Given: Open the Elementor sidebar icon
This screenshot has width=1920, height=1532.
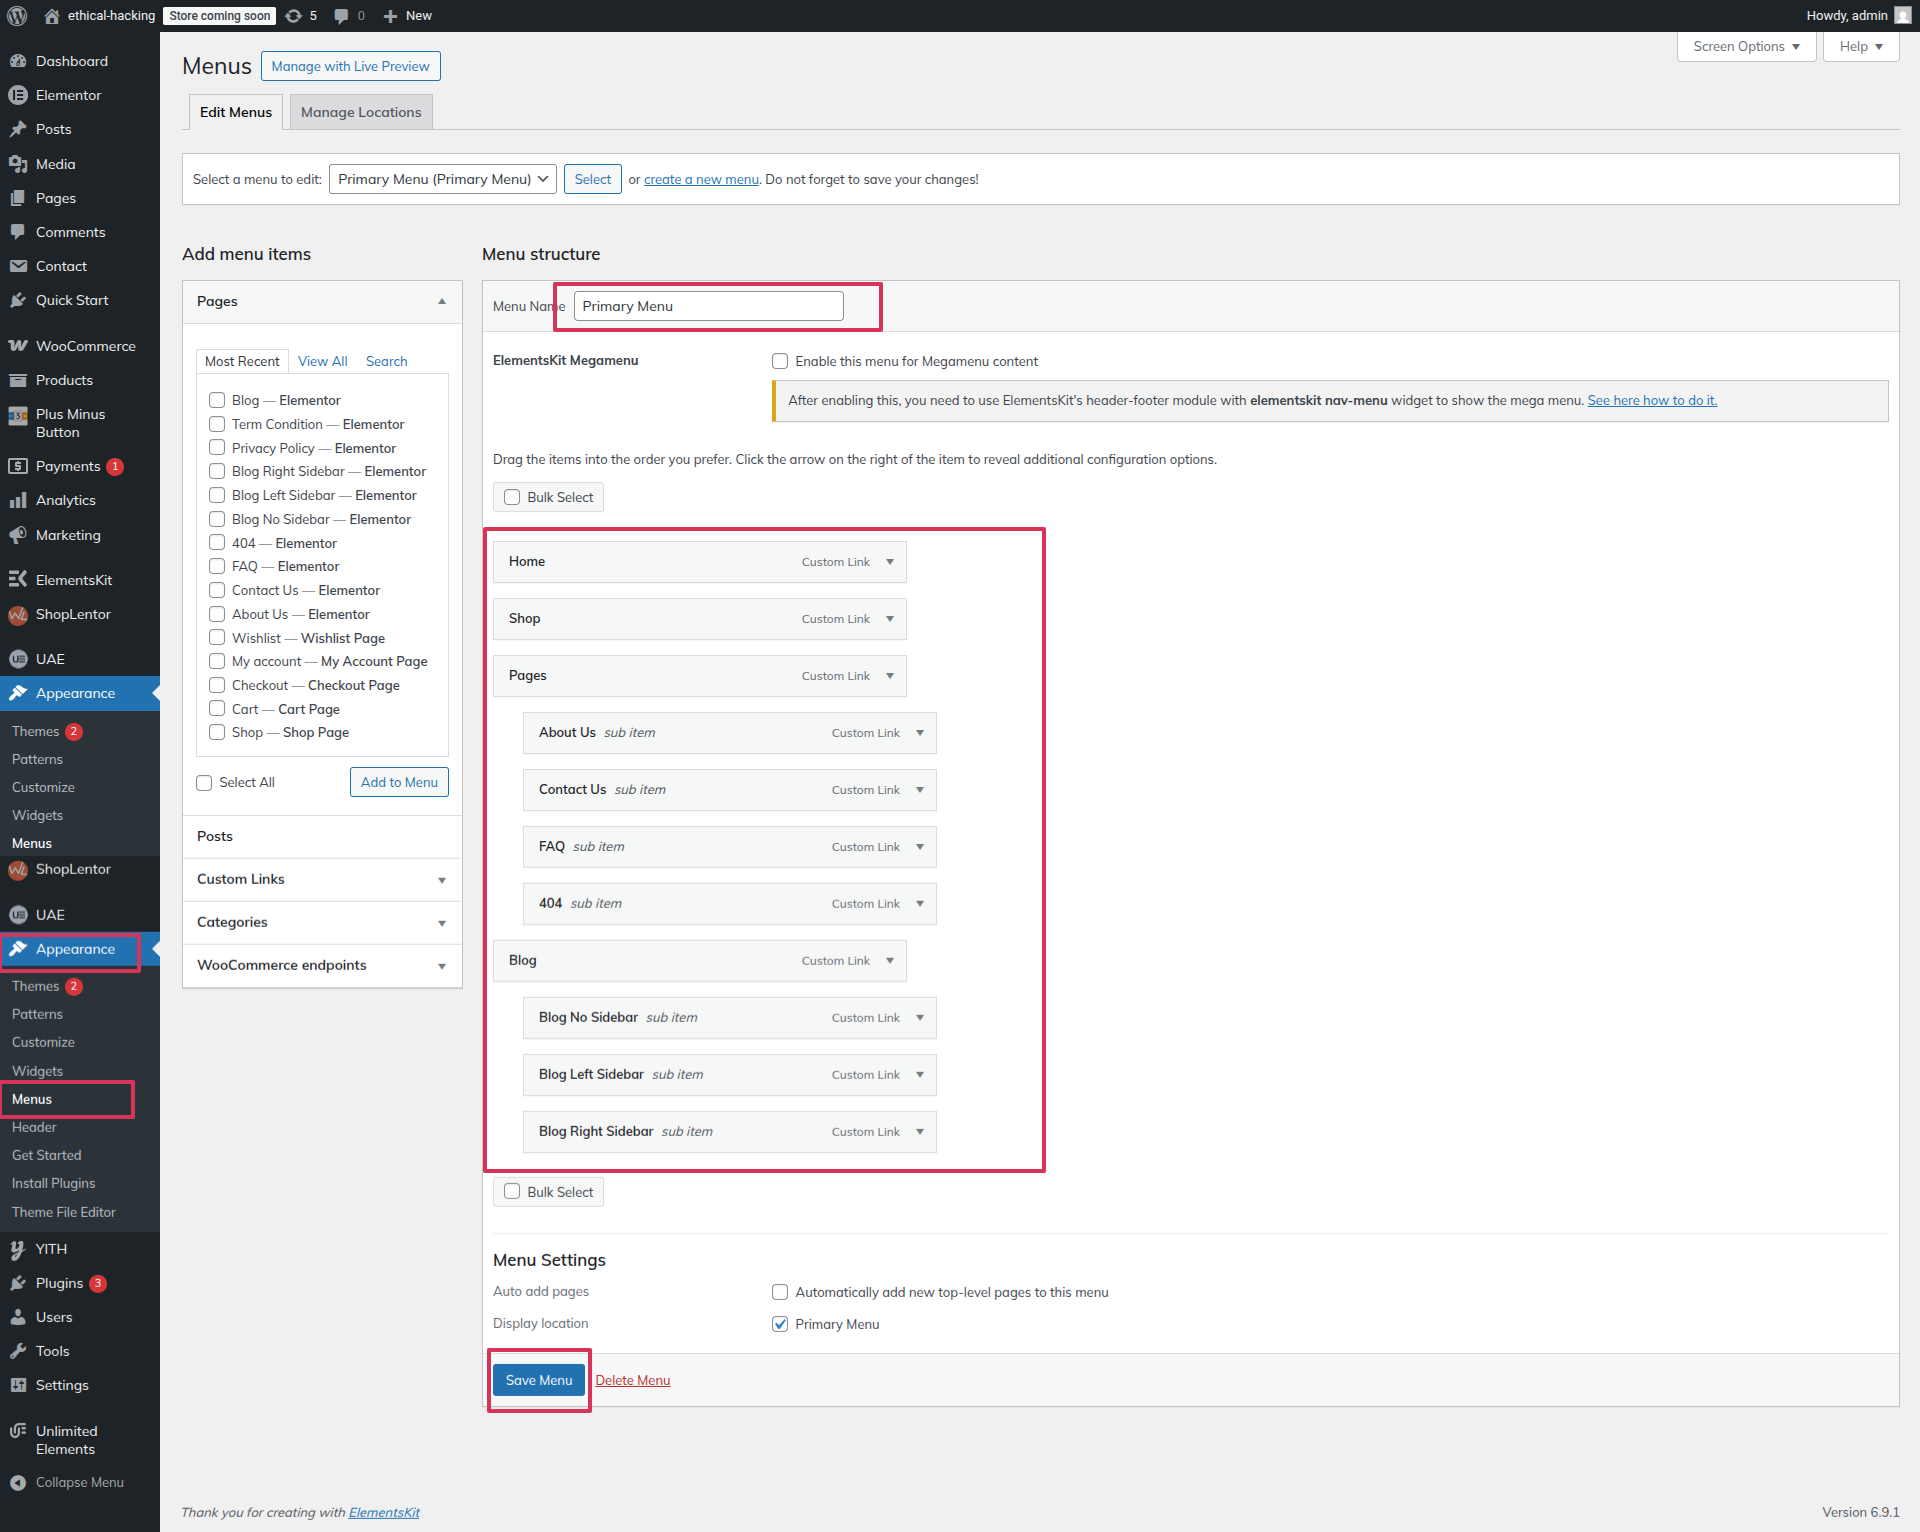Looking at the screenshot, I should click(x=18, y=95).
